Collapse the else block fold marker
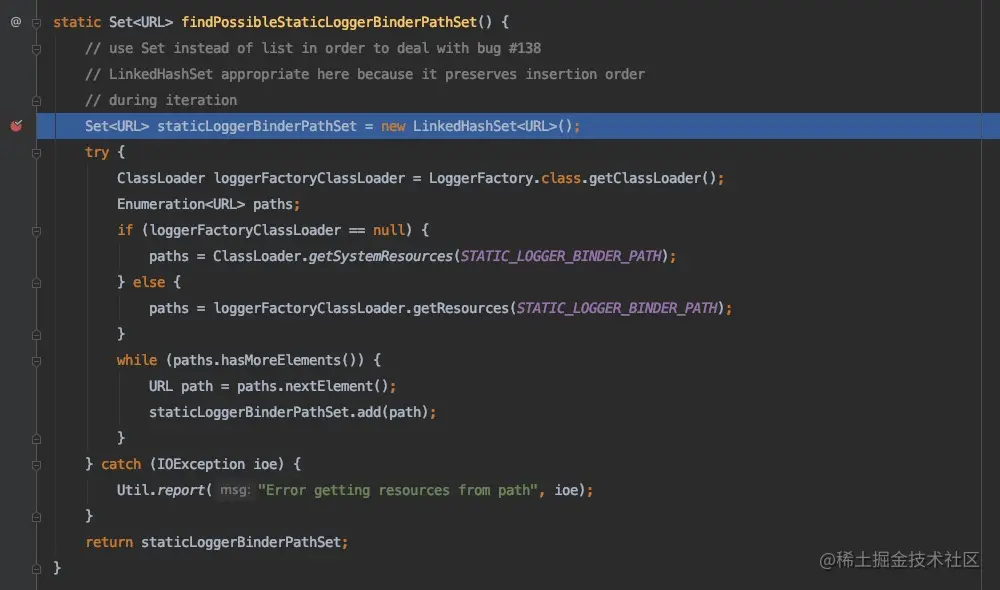This screenshot has height=590, width=1000. pyautogui.click(x=36, y=283)
